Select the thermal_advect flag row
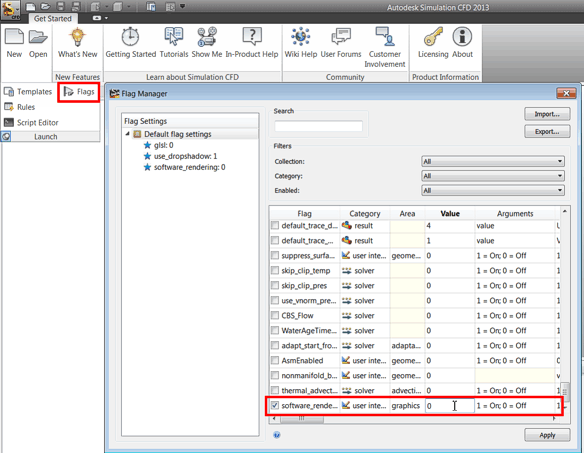The image size is (584, 453). pyautogui.click(x=415, y=390)
